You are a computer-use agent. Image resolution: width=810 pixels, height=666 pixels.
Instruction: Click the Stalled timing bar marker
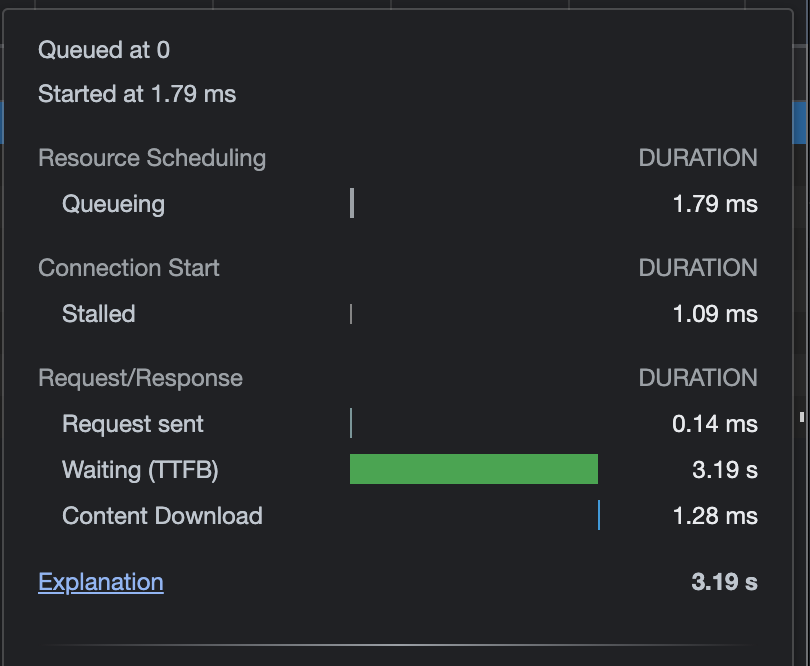point(350,314)
